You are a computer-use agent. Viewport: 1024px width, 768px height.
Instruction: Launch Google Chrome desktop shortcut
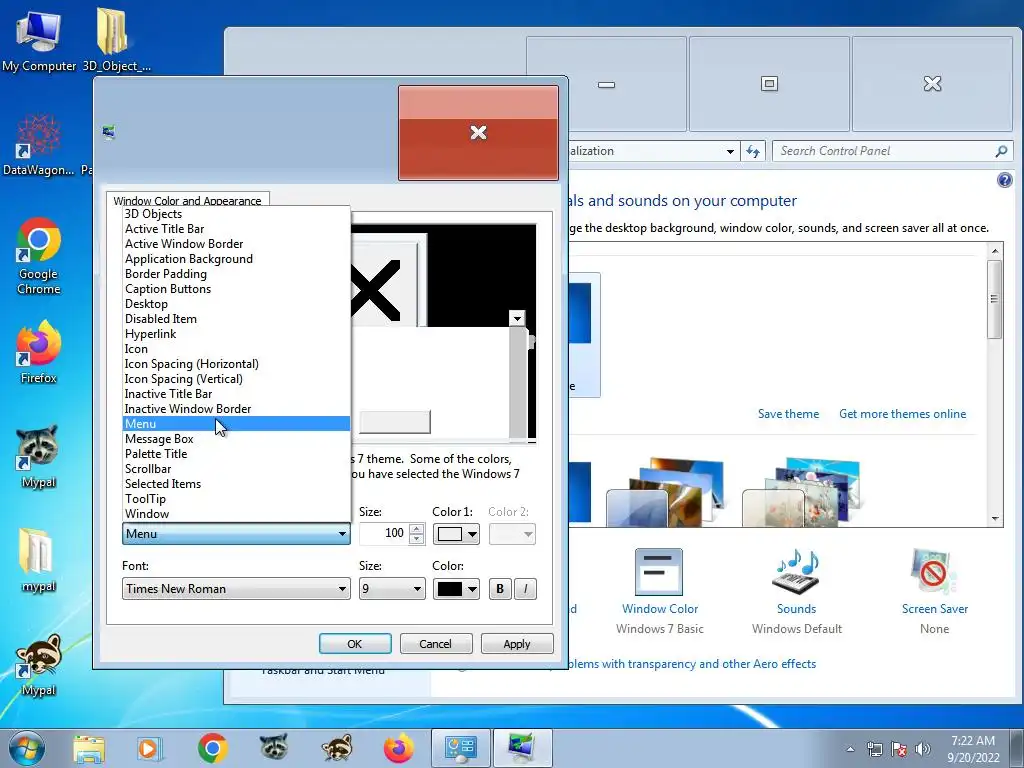pyautogui.click(x=39, y=256)
